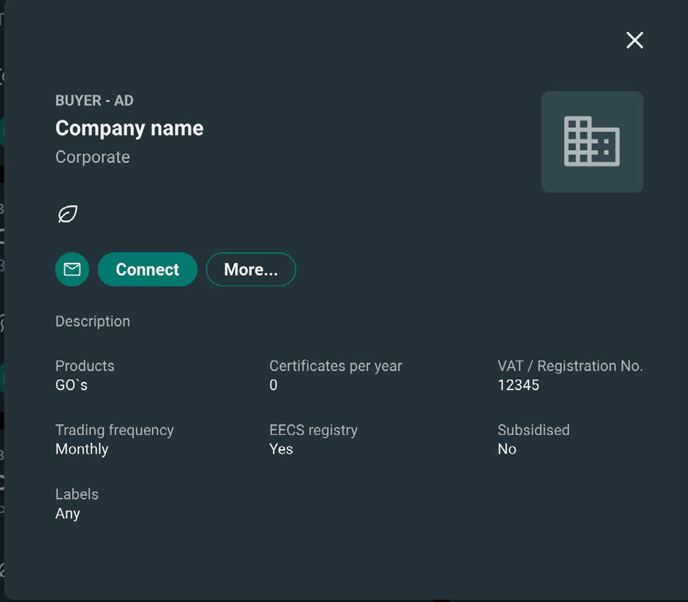688x602 pixels.
Task: Click the company building logo placeholder
Action: point(592,142)
